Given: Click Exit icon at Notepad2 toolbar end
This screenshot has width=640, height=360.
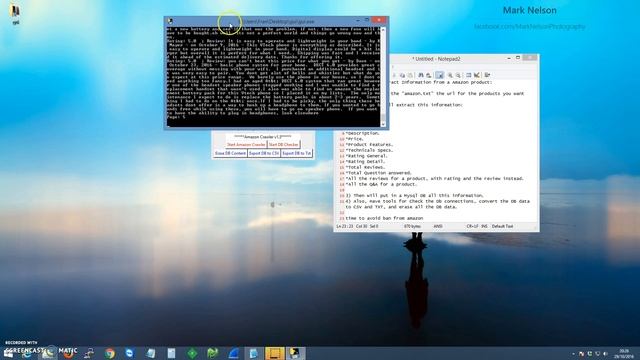Looking at the screenshot, I should click(487, 75).
